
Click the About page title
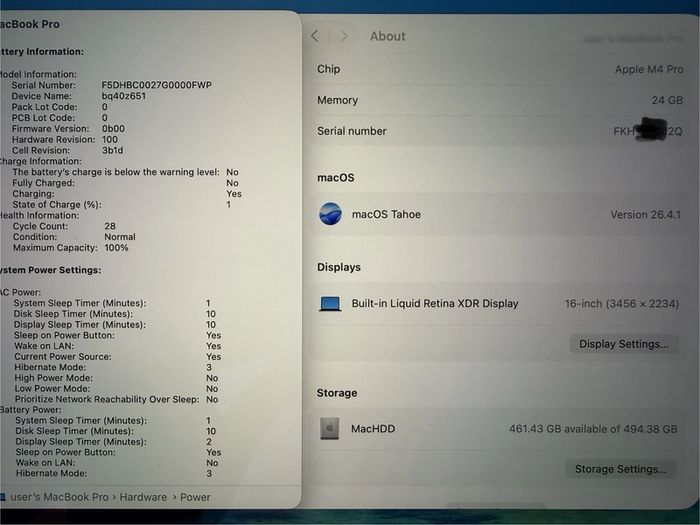tap(388, 36)
